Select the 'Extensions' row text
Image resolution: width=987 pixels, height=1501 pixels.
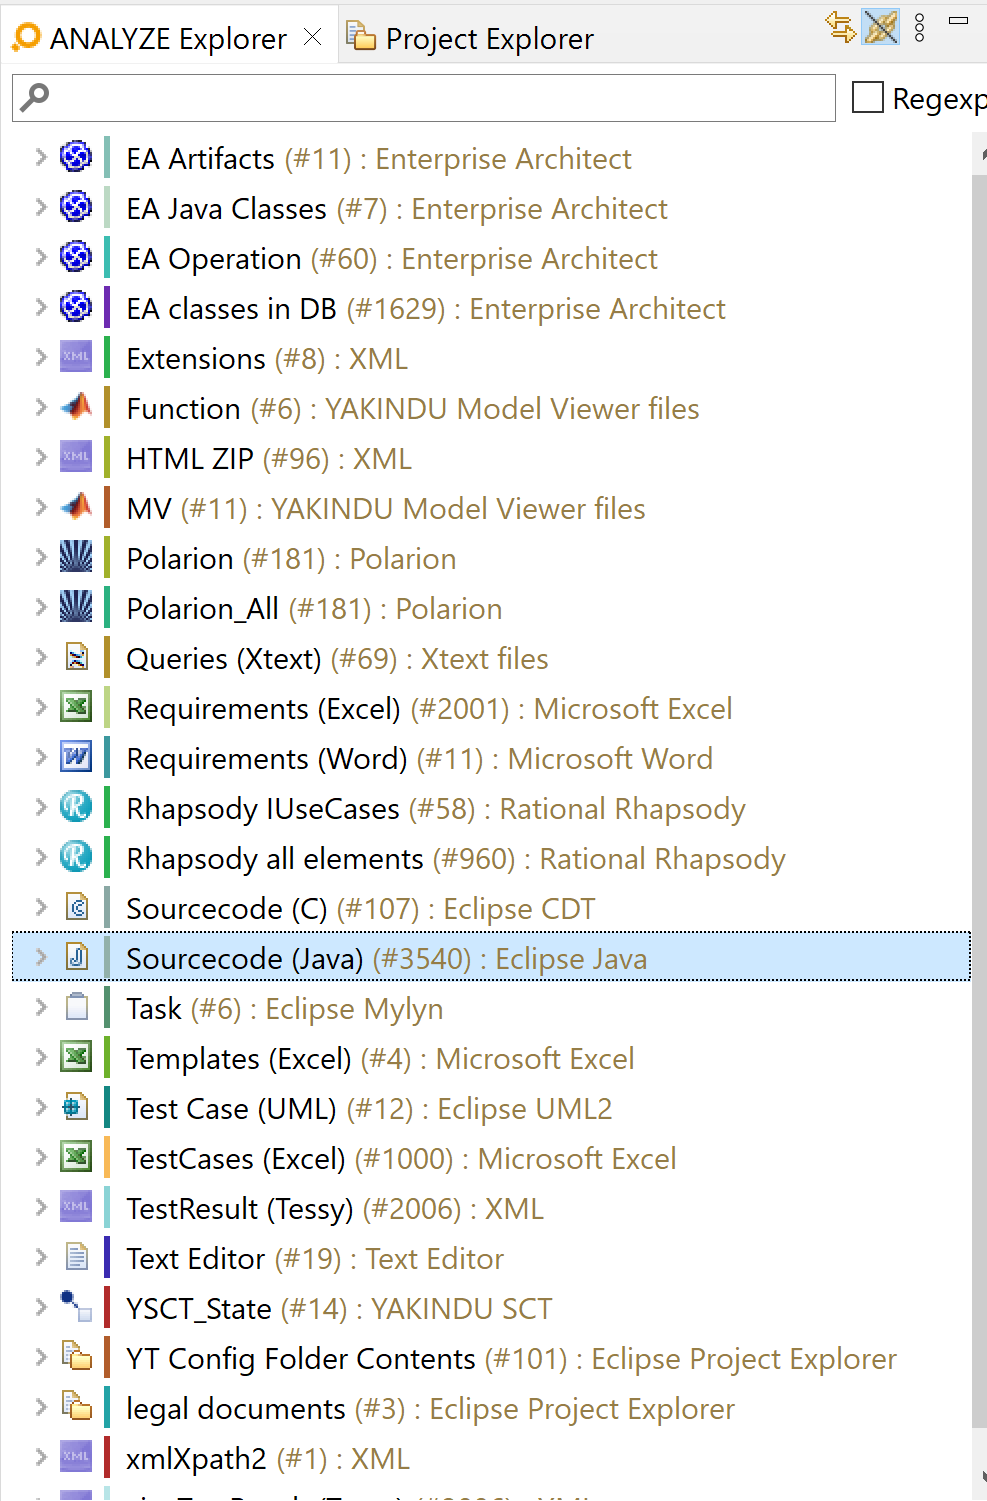click(196, 359)
